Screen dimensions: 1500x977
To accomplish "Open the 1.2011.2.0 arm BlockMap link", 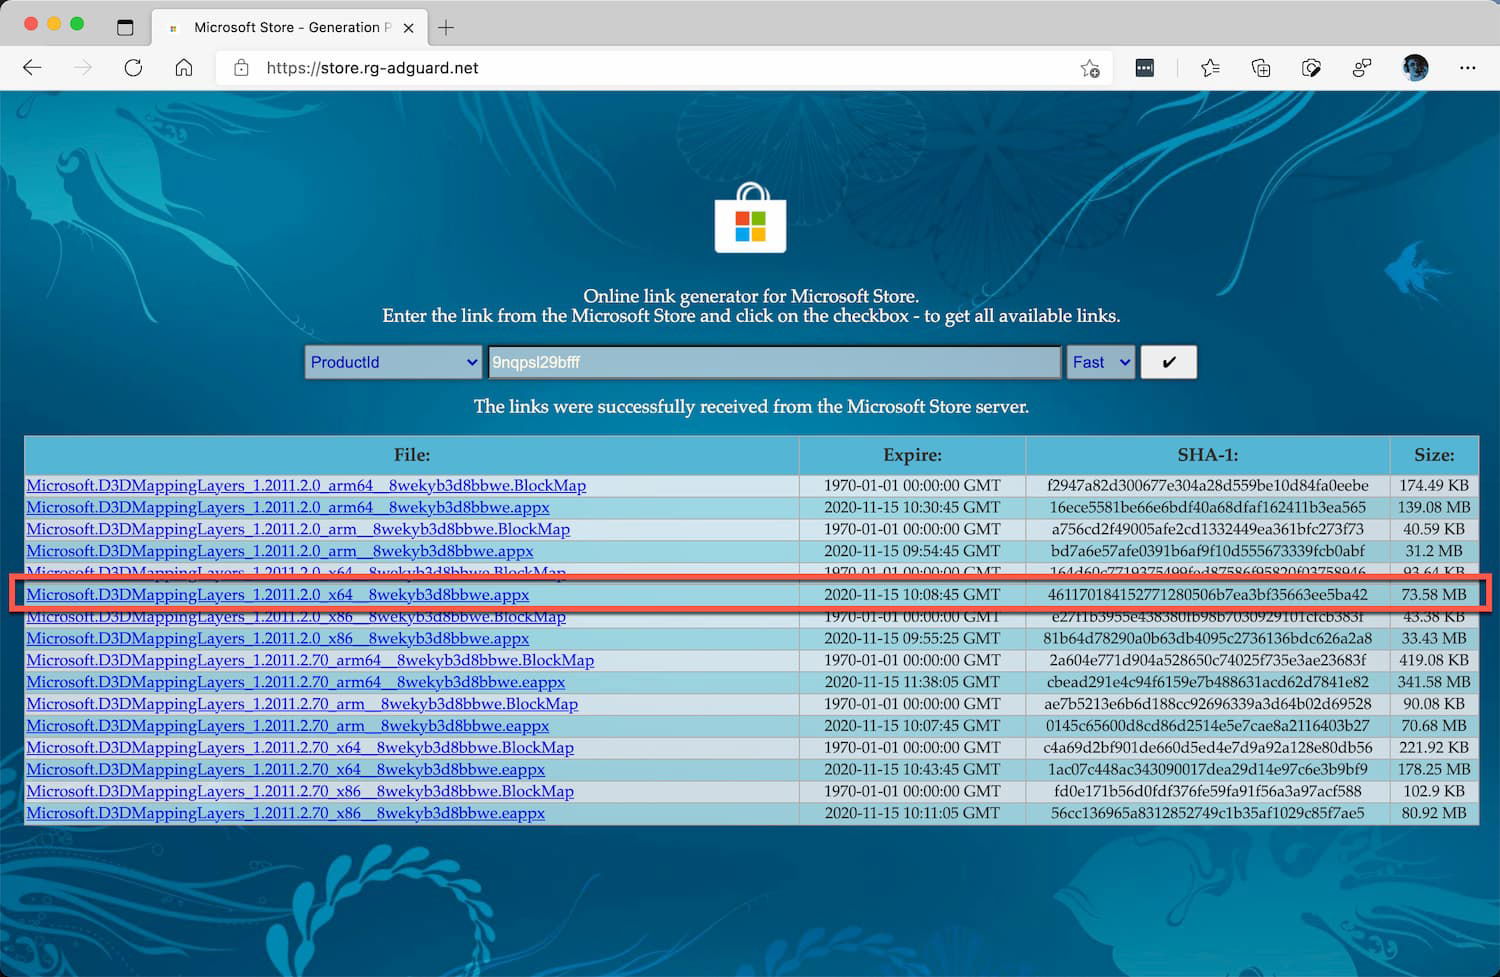I will click(x=298, y=529).
